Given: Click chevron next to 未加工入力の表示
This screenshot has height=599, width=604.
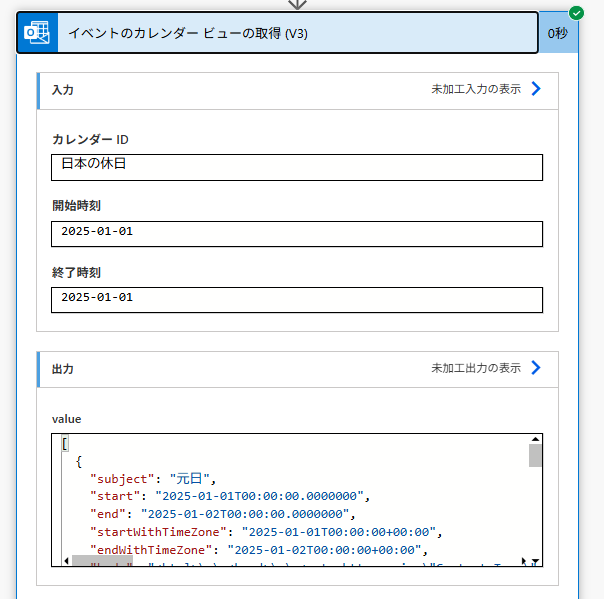Looking at the screenshot, I should pos(536,89).
